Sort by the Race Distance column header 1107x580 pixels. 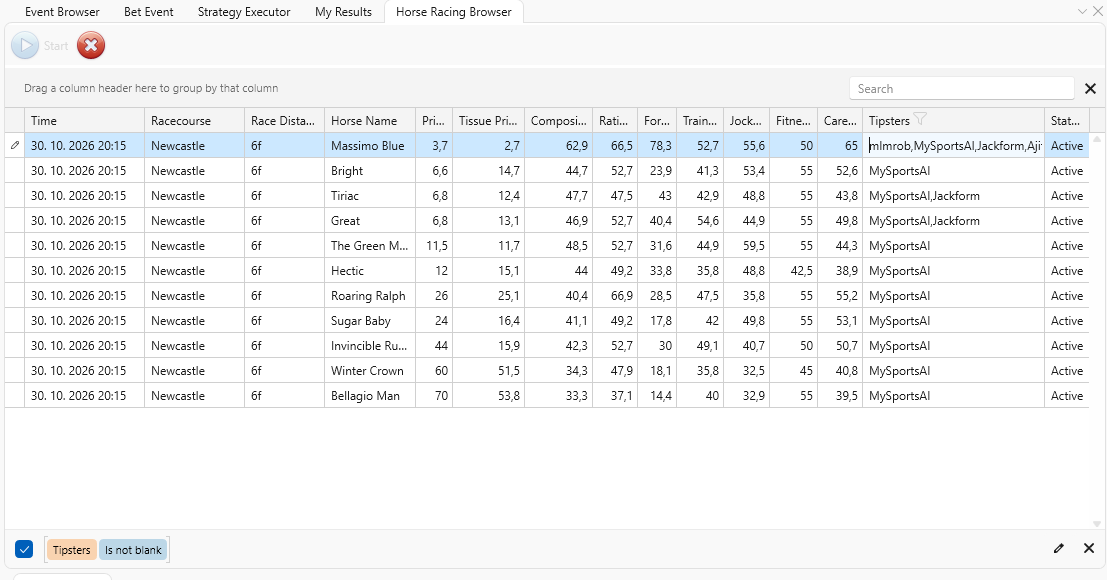(285, 121)
